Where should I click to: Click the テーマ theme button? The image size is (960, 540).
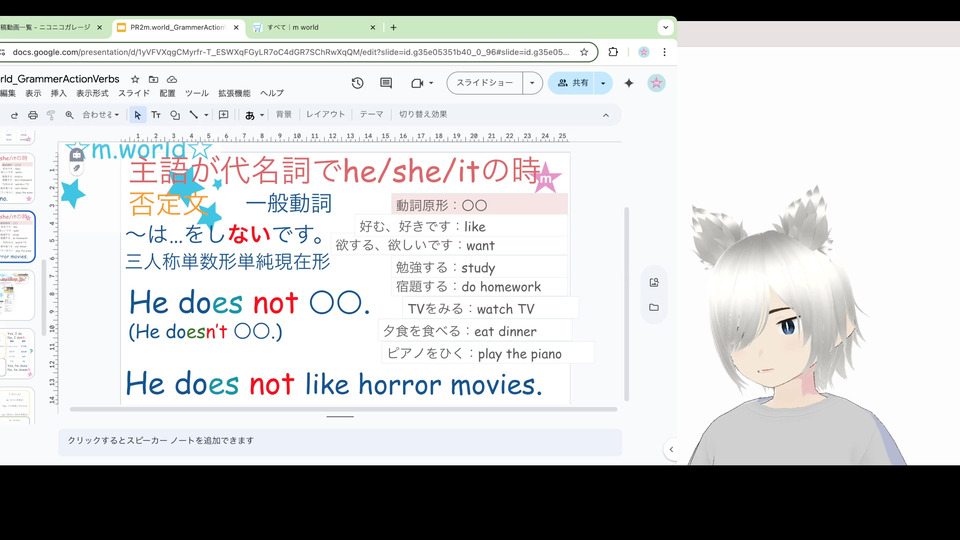tap(372, 114)
